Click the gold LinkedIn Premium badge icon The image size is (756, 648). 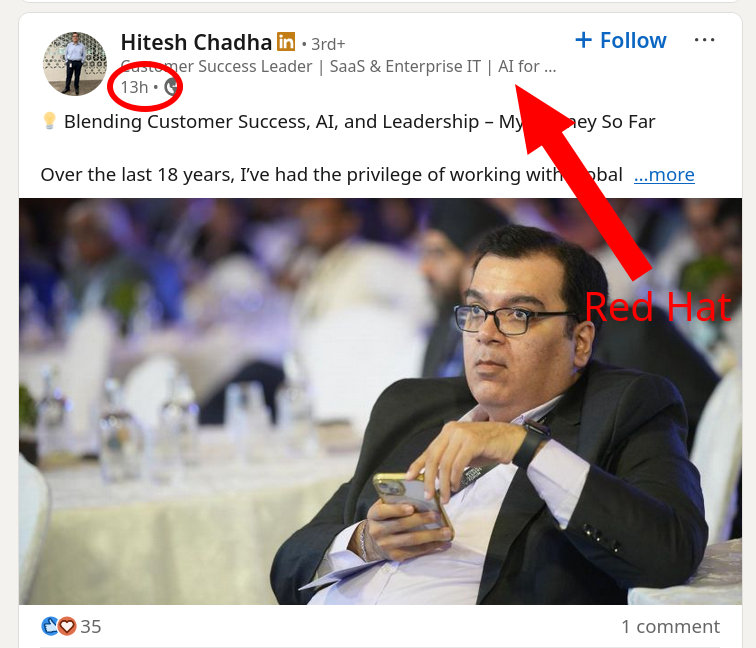pyautogui.click(x=286, y=41)
